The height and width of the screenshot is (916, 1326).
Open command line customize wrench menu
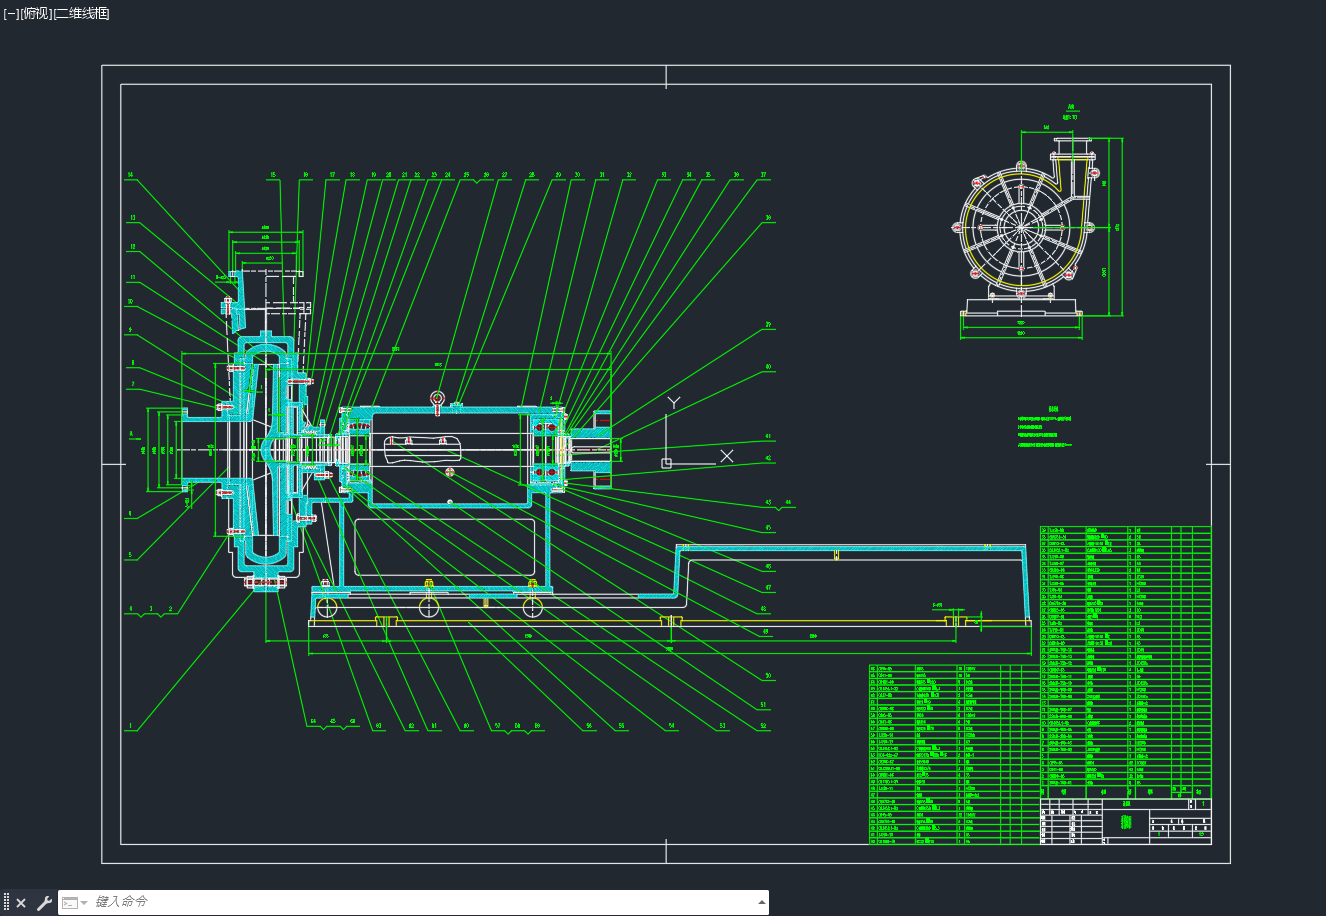(x=44, y=903)
